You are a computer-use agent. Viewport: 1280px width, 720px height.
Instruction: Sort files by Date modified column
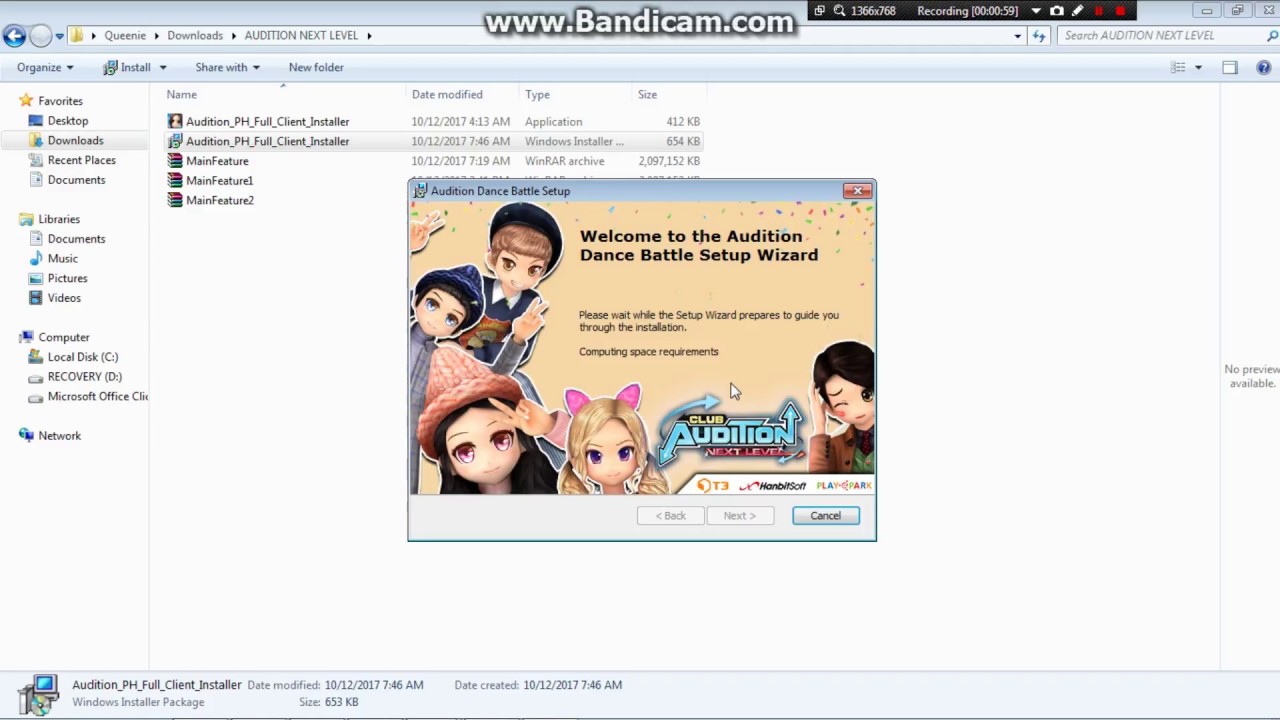pos(447,94)
